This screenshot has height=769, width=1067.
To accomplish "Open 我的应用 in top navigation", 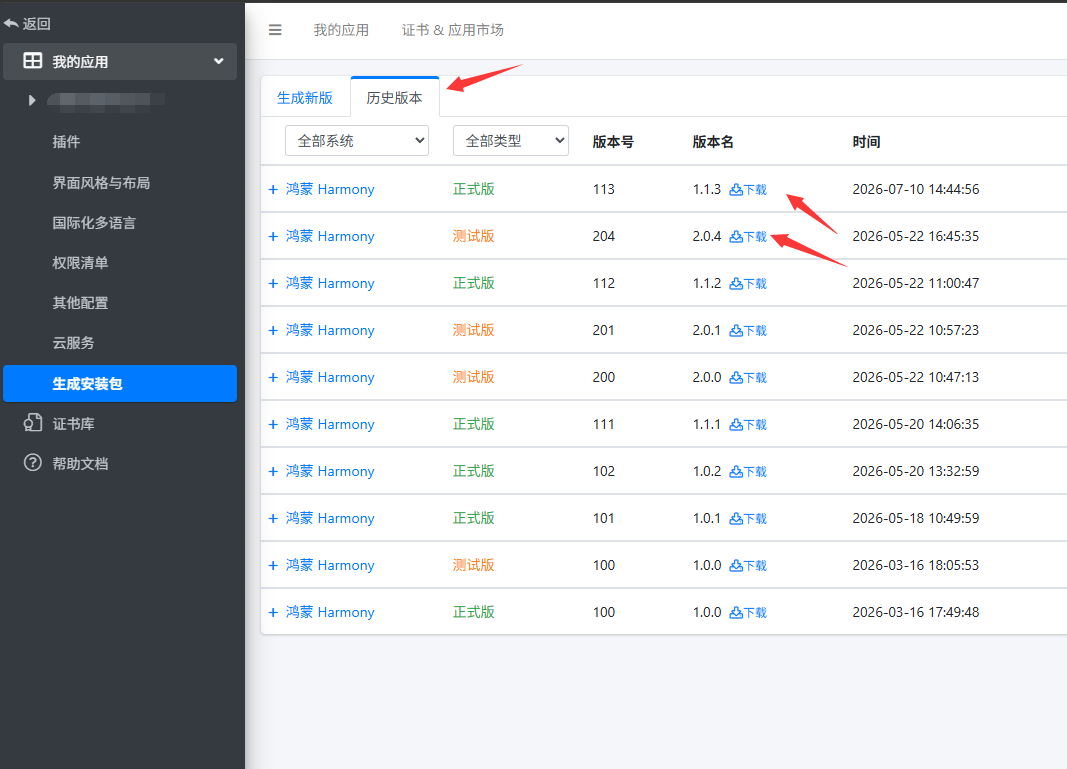I will [341, 30].
